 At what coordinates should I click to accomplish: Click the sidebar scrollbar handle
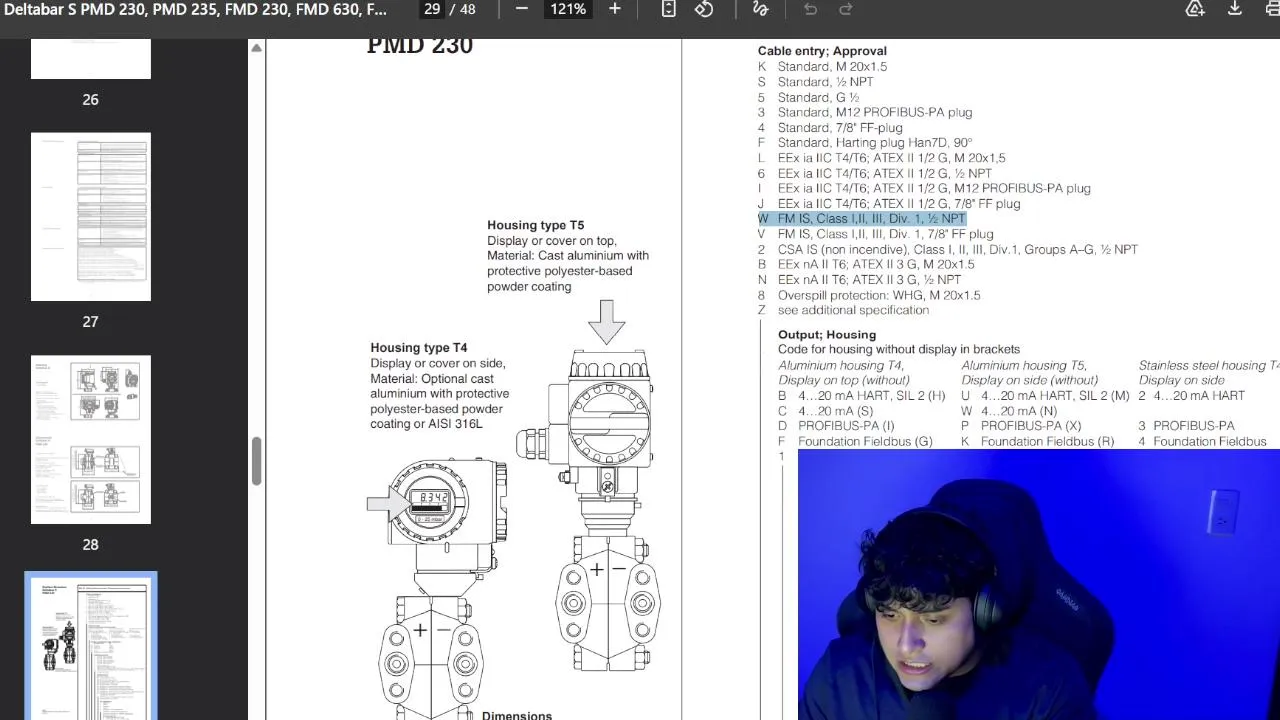(256, 461)
